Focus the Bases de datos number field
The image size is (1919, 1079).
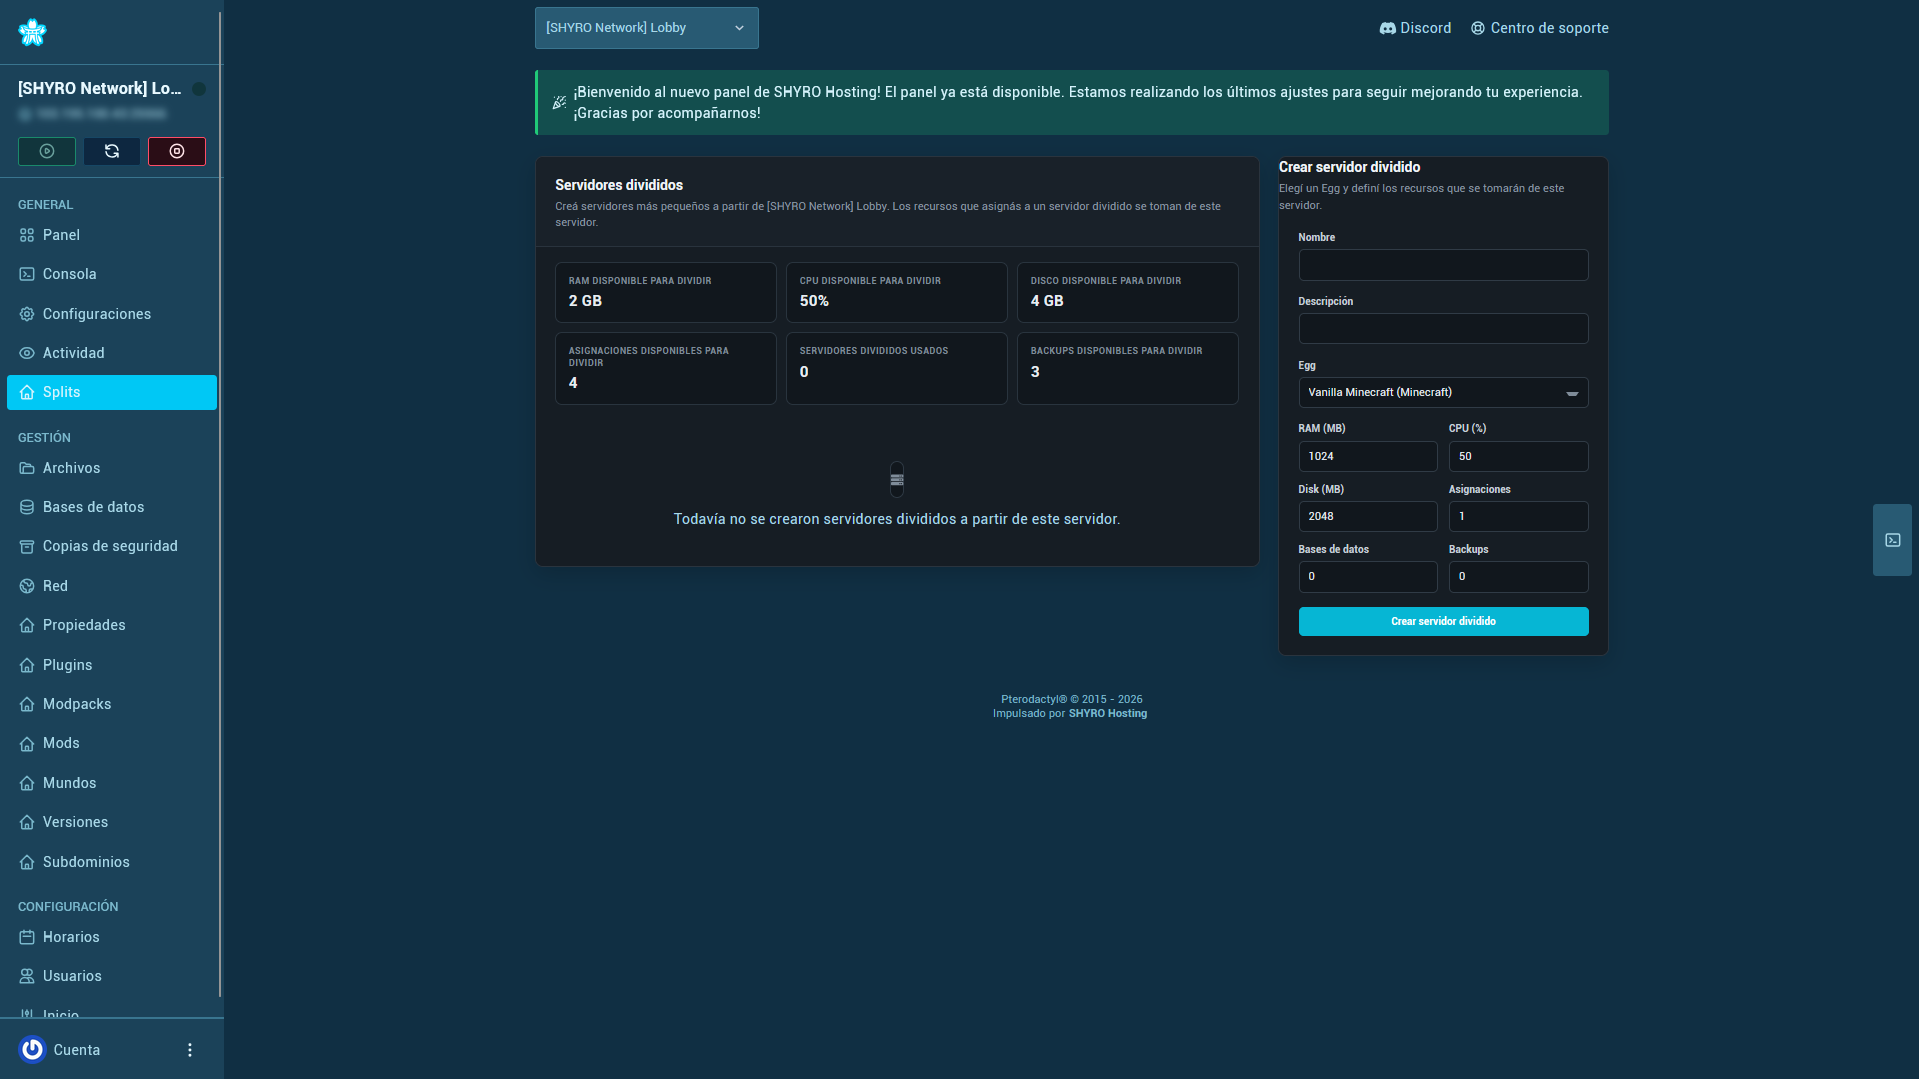click(x=1368, y=576)
